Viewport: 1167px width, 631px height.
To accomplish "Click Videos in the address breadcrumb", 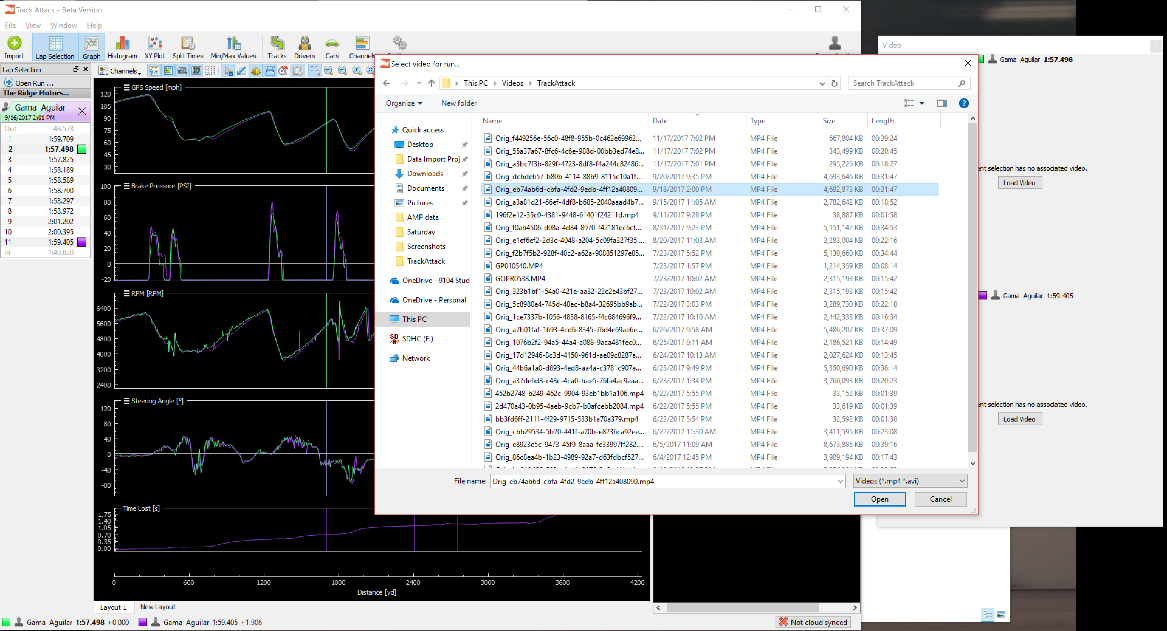I will 512,83.
